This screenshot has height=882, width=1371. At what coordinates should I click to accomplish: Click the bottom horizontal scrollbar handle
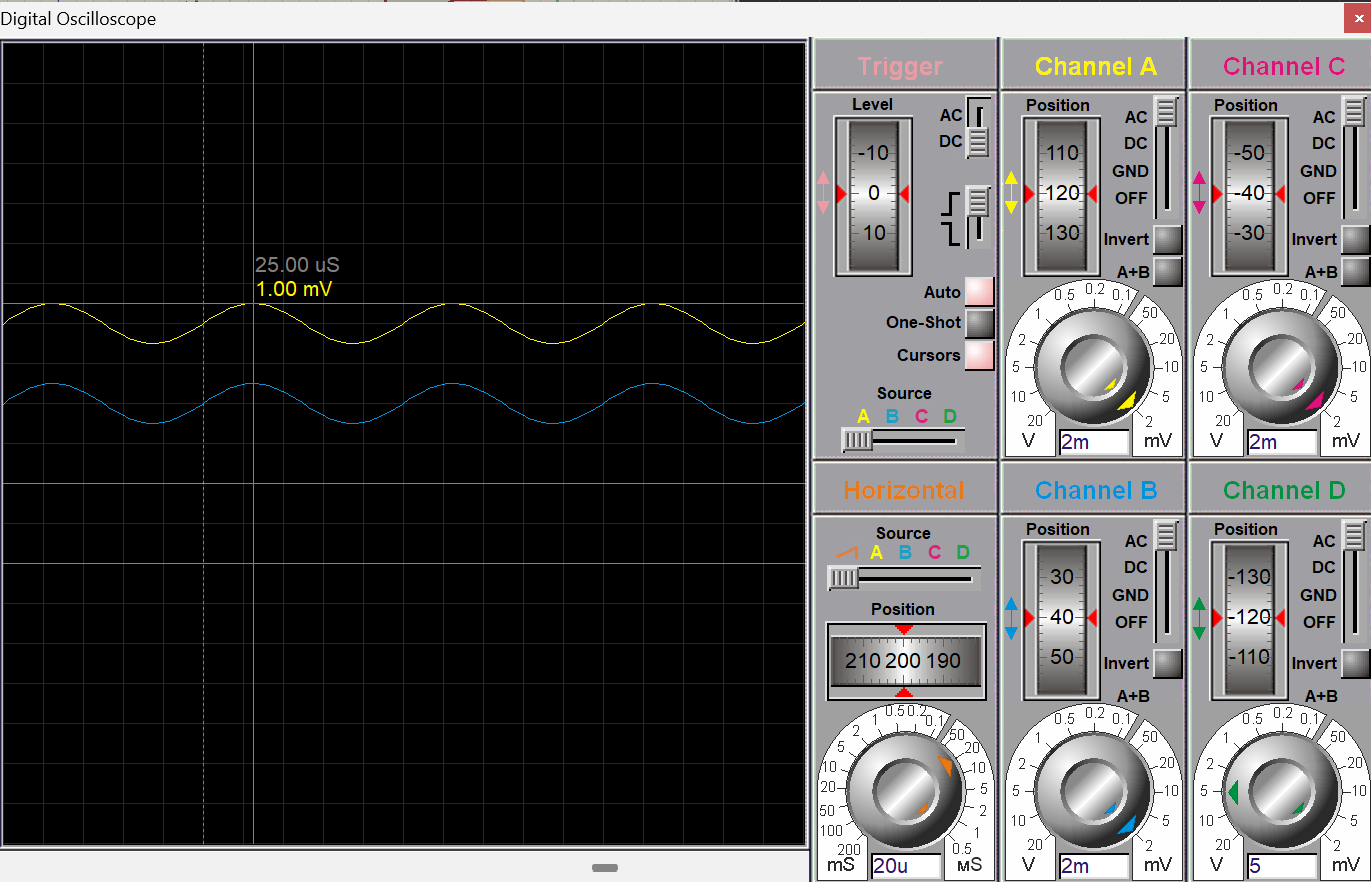(x=605, y=868)
